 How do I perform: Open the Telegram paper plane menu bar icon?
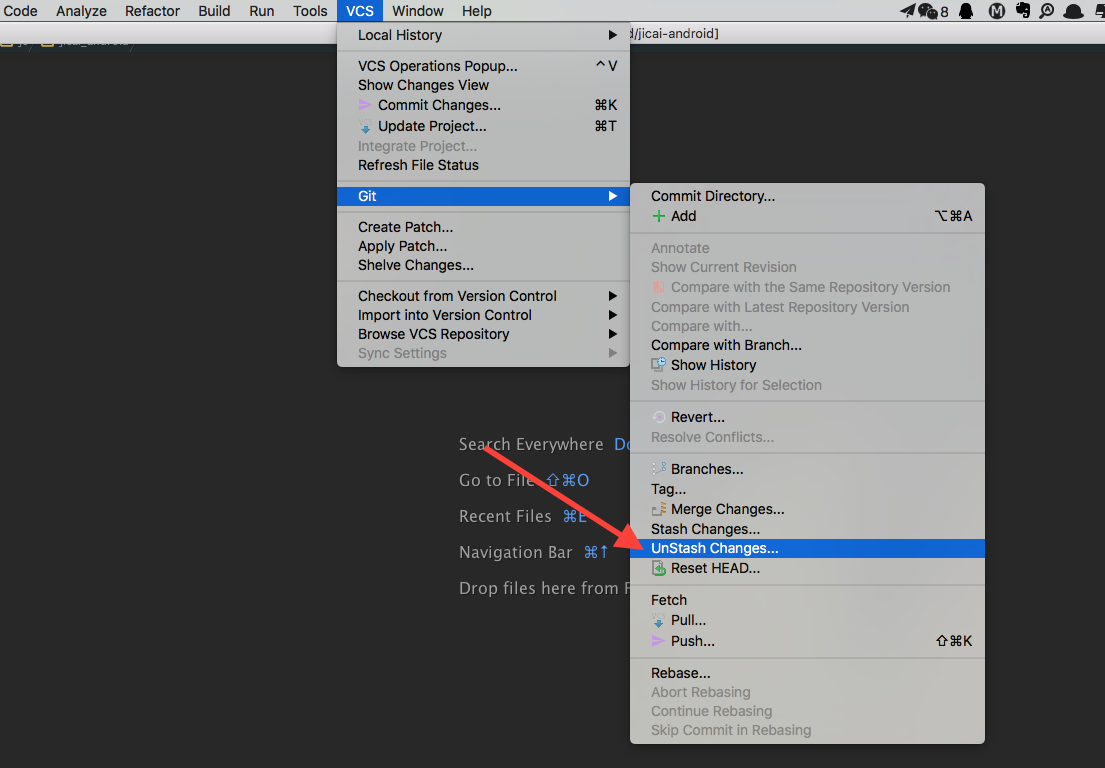[907, 11]
